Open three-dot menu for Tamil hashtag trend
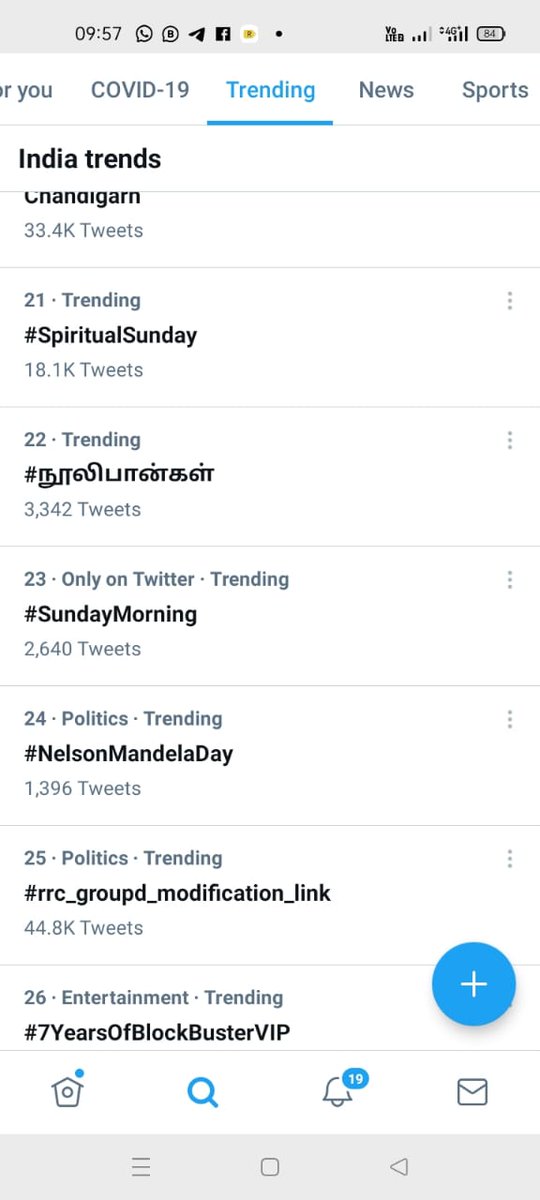540x1200 pixels. point(510,439)
